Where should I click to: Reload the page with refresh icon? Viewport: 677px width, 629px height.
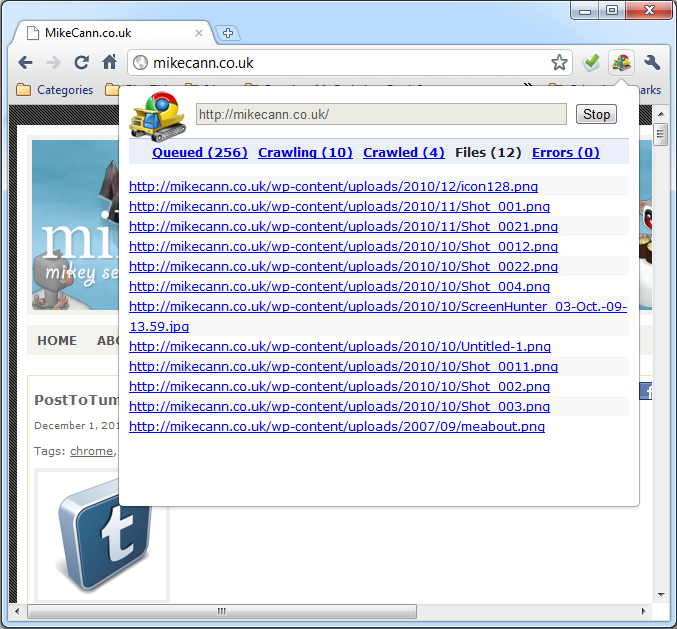click(82, 63)
